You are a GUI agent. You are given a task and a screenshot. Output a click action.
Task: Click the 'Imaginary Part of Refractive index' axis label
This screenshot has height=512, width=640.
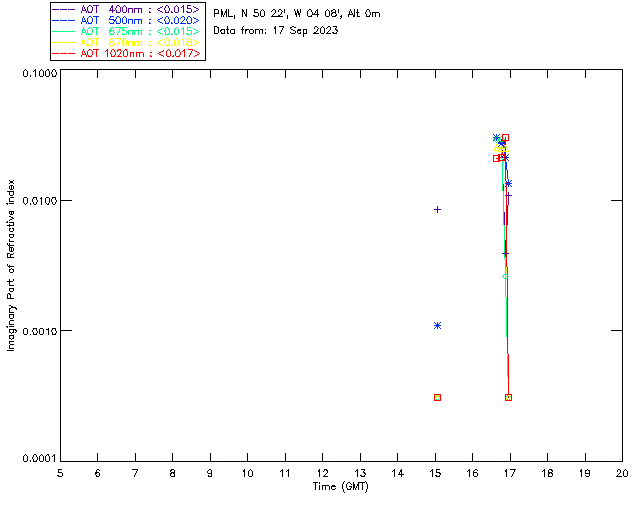11,265
